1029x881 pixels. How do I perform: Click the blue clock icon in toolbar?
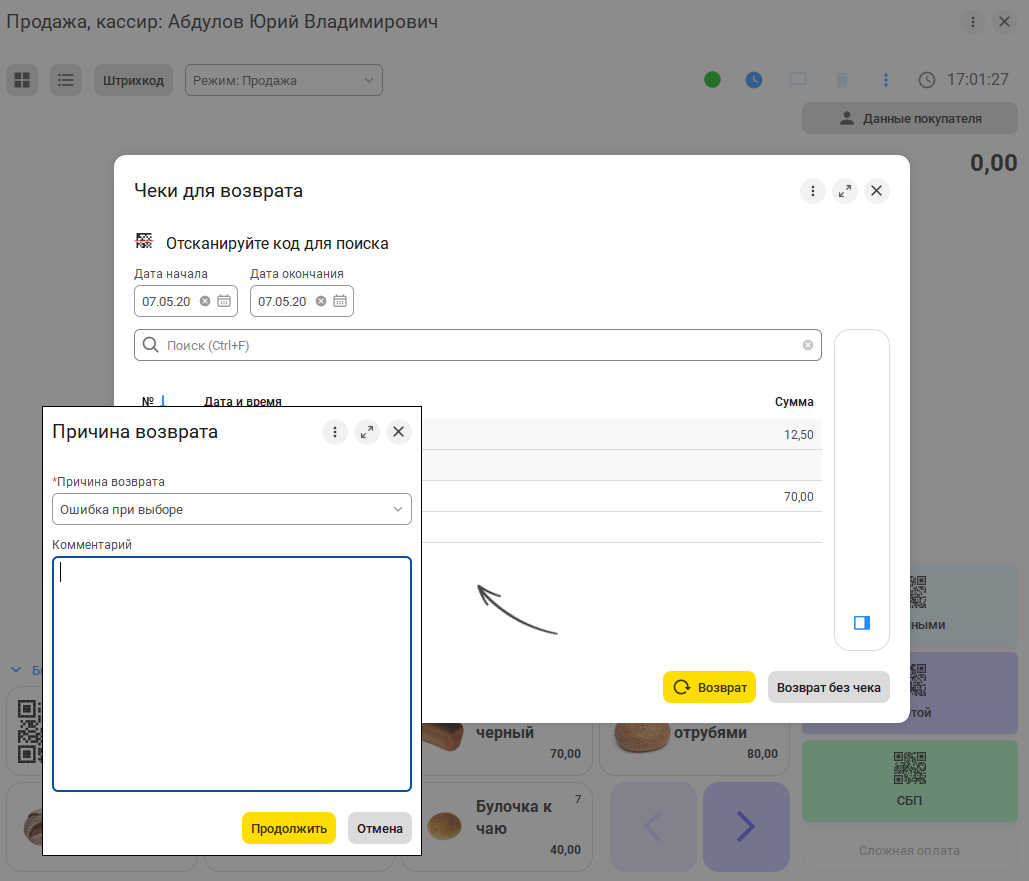click(754, 80)
